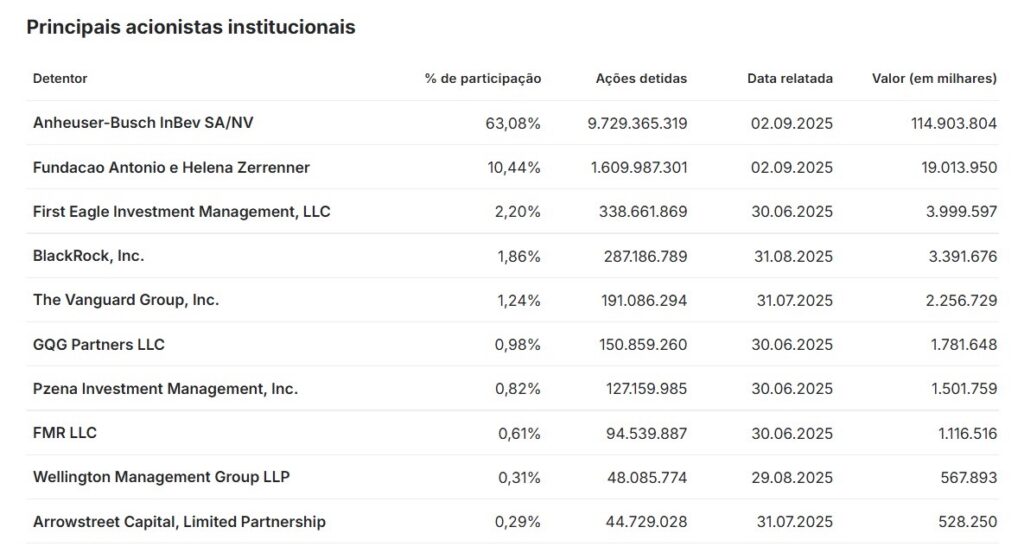Image resolution: width=1024 pixels, height=559 pixels.
Task: Click Pzena Investment Management, Inc.
Action: (165, 389)
